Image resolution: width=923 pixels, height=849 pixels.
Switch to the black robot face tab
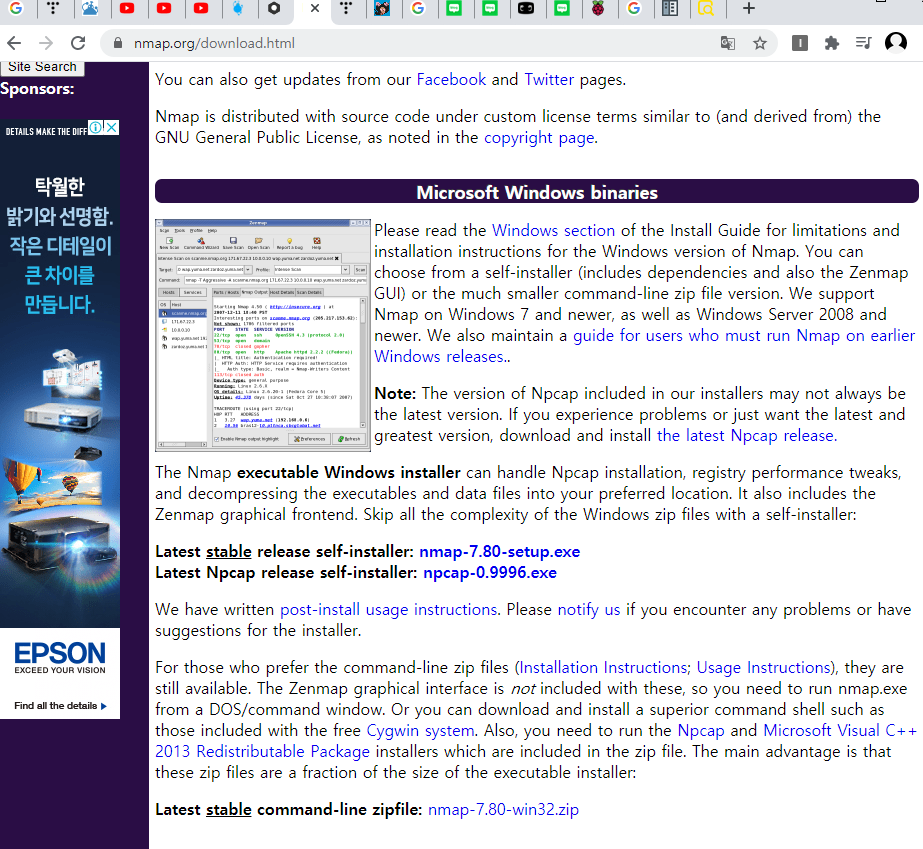(526, 8)
